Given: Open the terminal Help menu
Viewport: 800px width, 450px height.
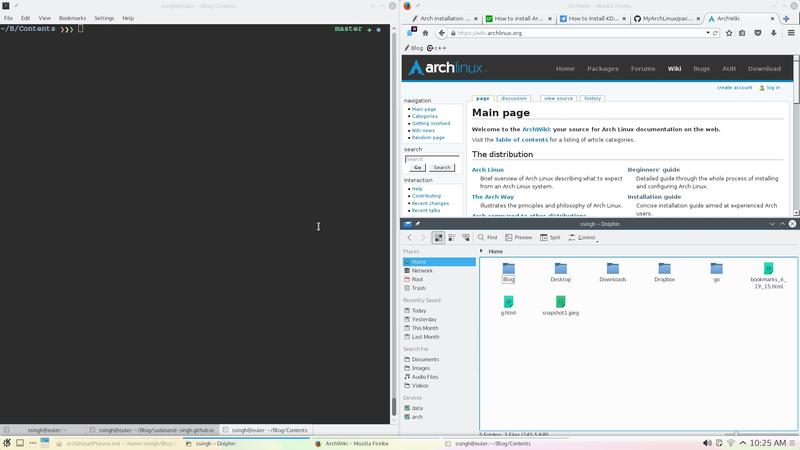Looking at the screenshot, I should tap(128, 18).
